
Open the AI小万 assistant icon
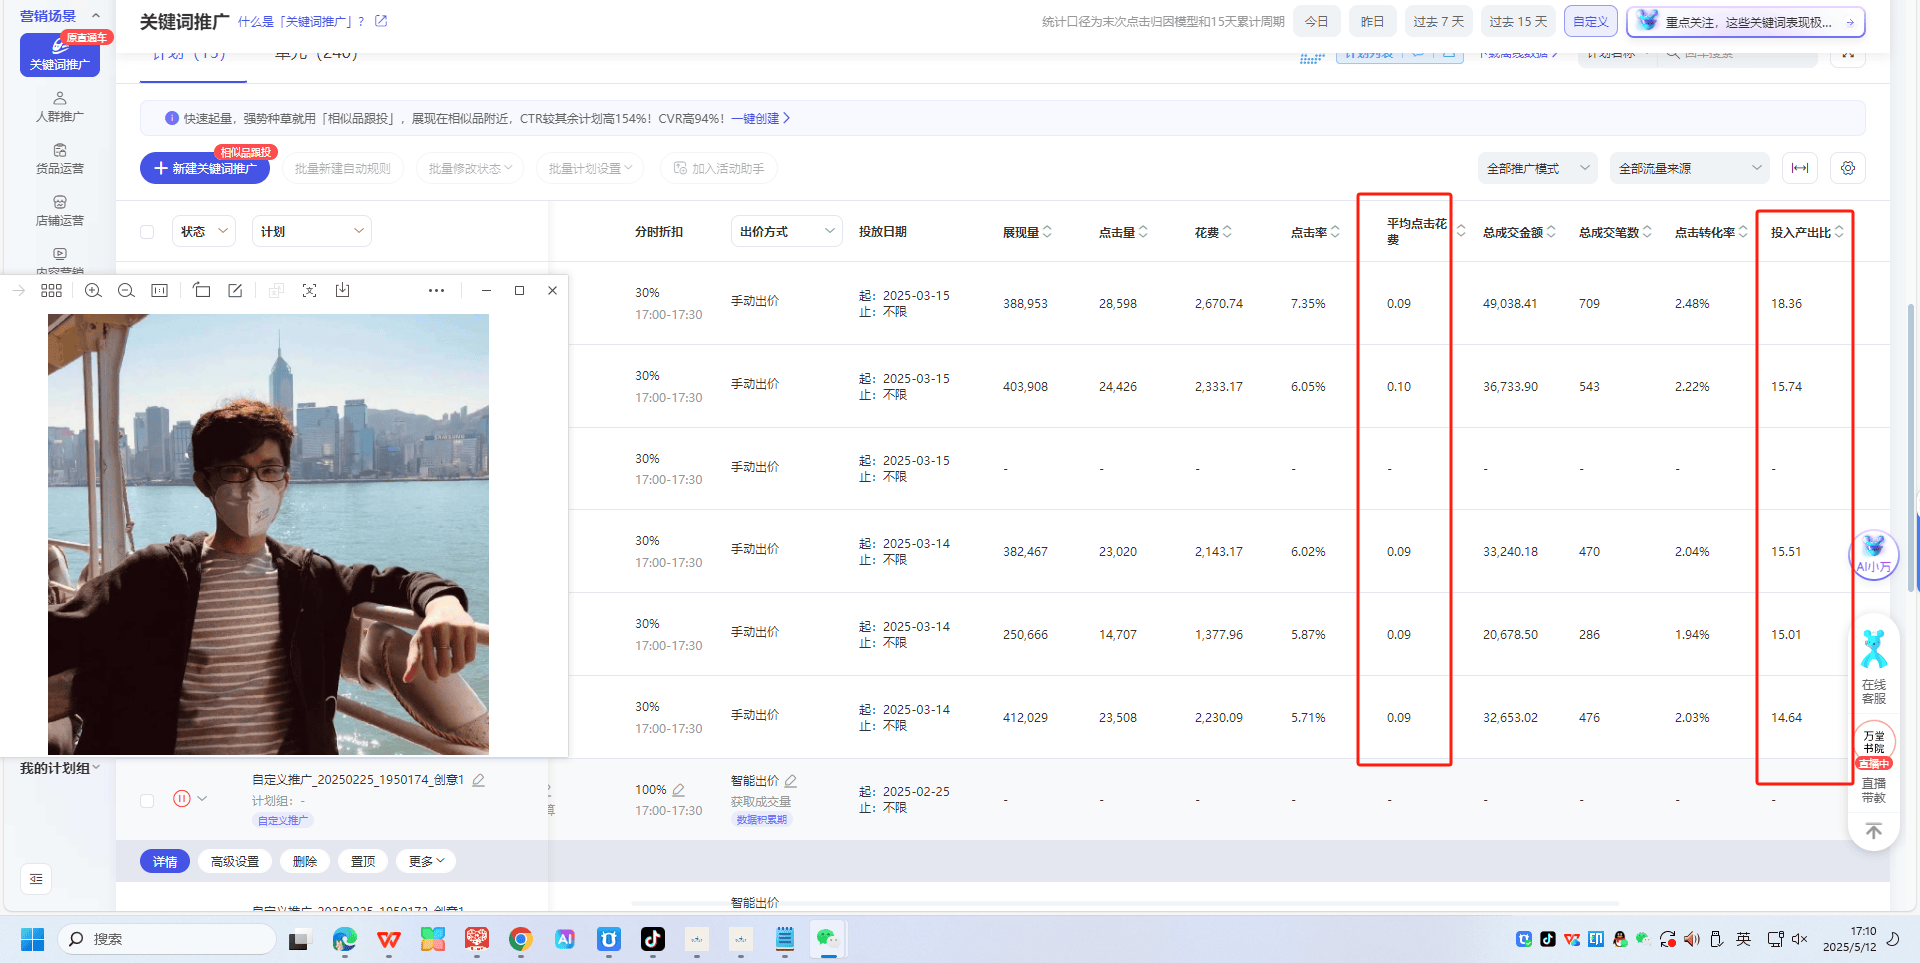1873,553
